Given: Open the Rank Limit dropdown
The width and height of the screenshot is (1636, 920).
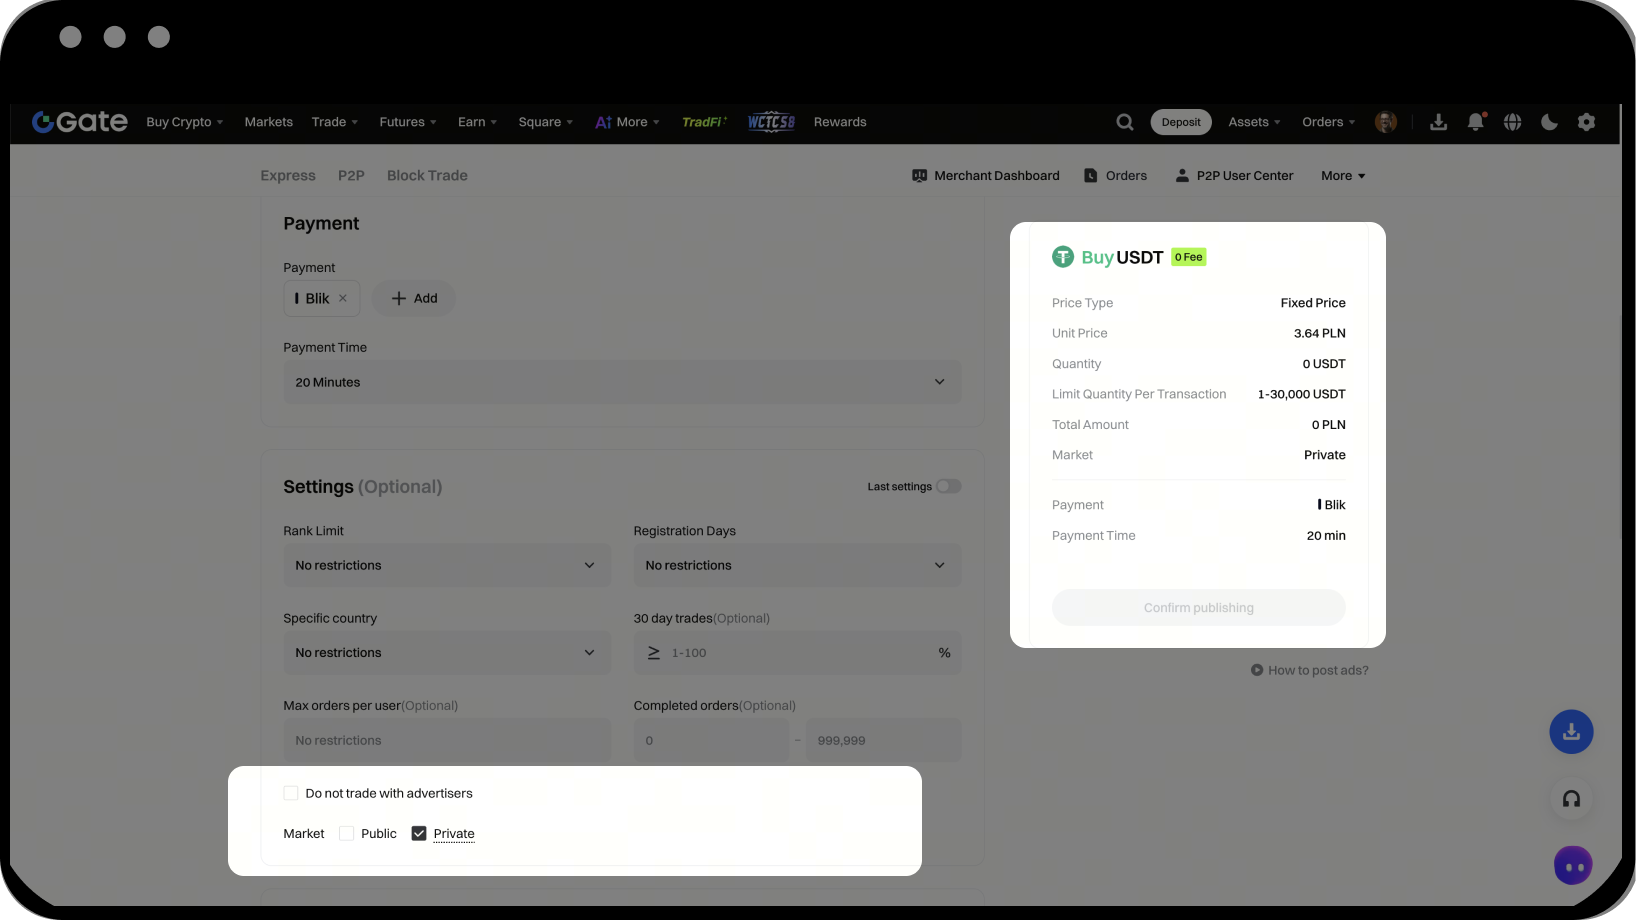Looking at the screenshot, I should pyautogui.click(x=446, y=565).
